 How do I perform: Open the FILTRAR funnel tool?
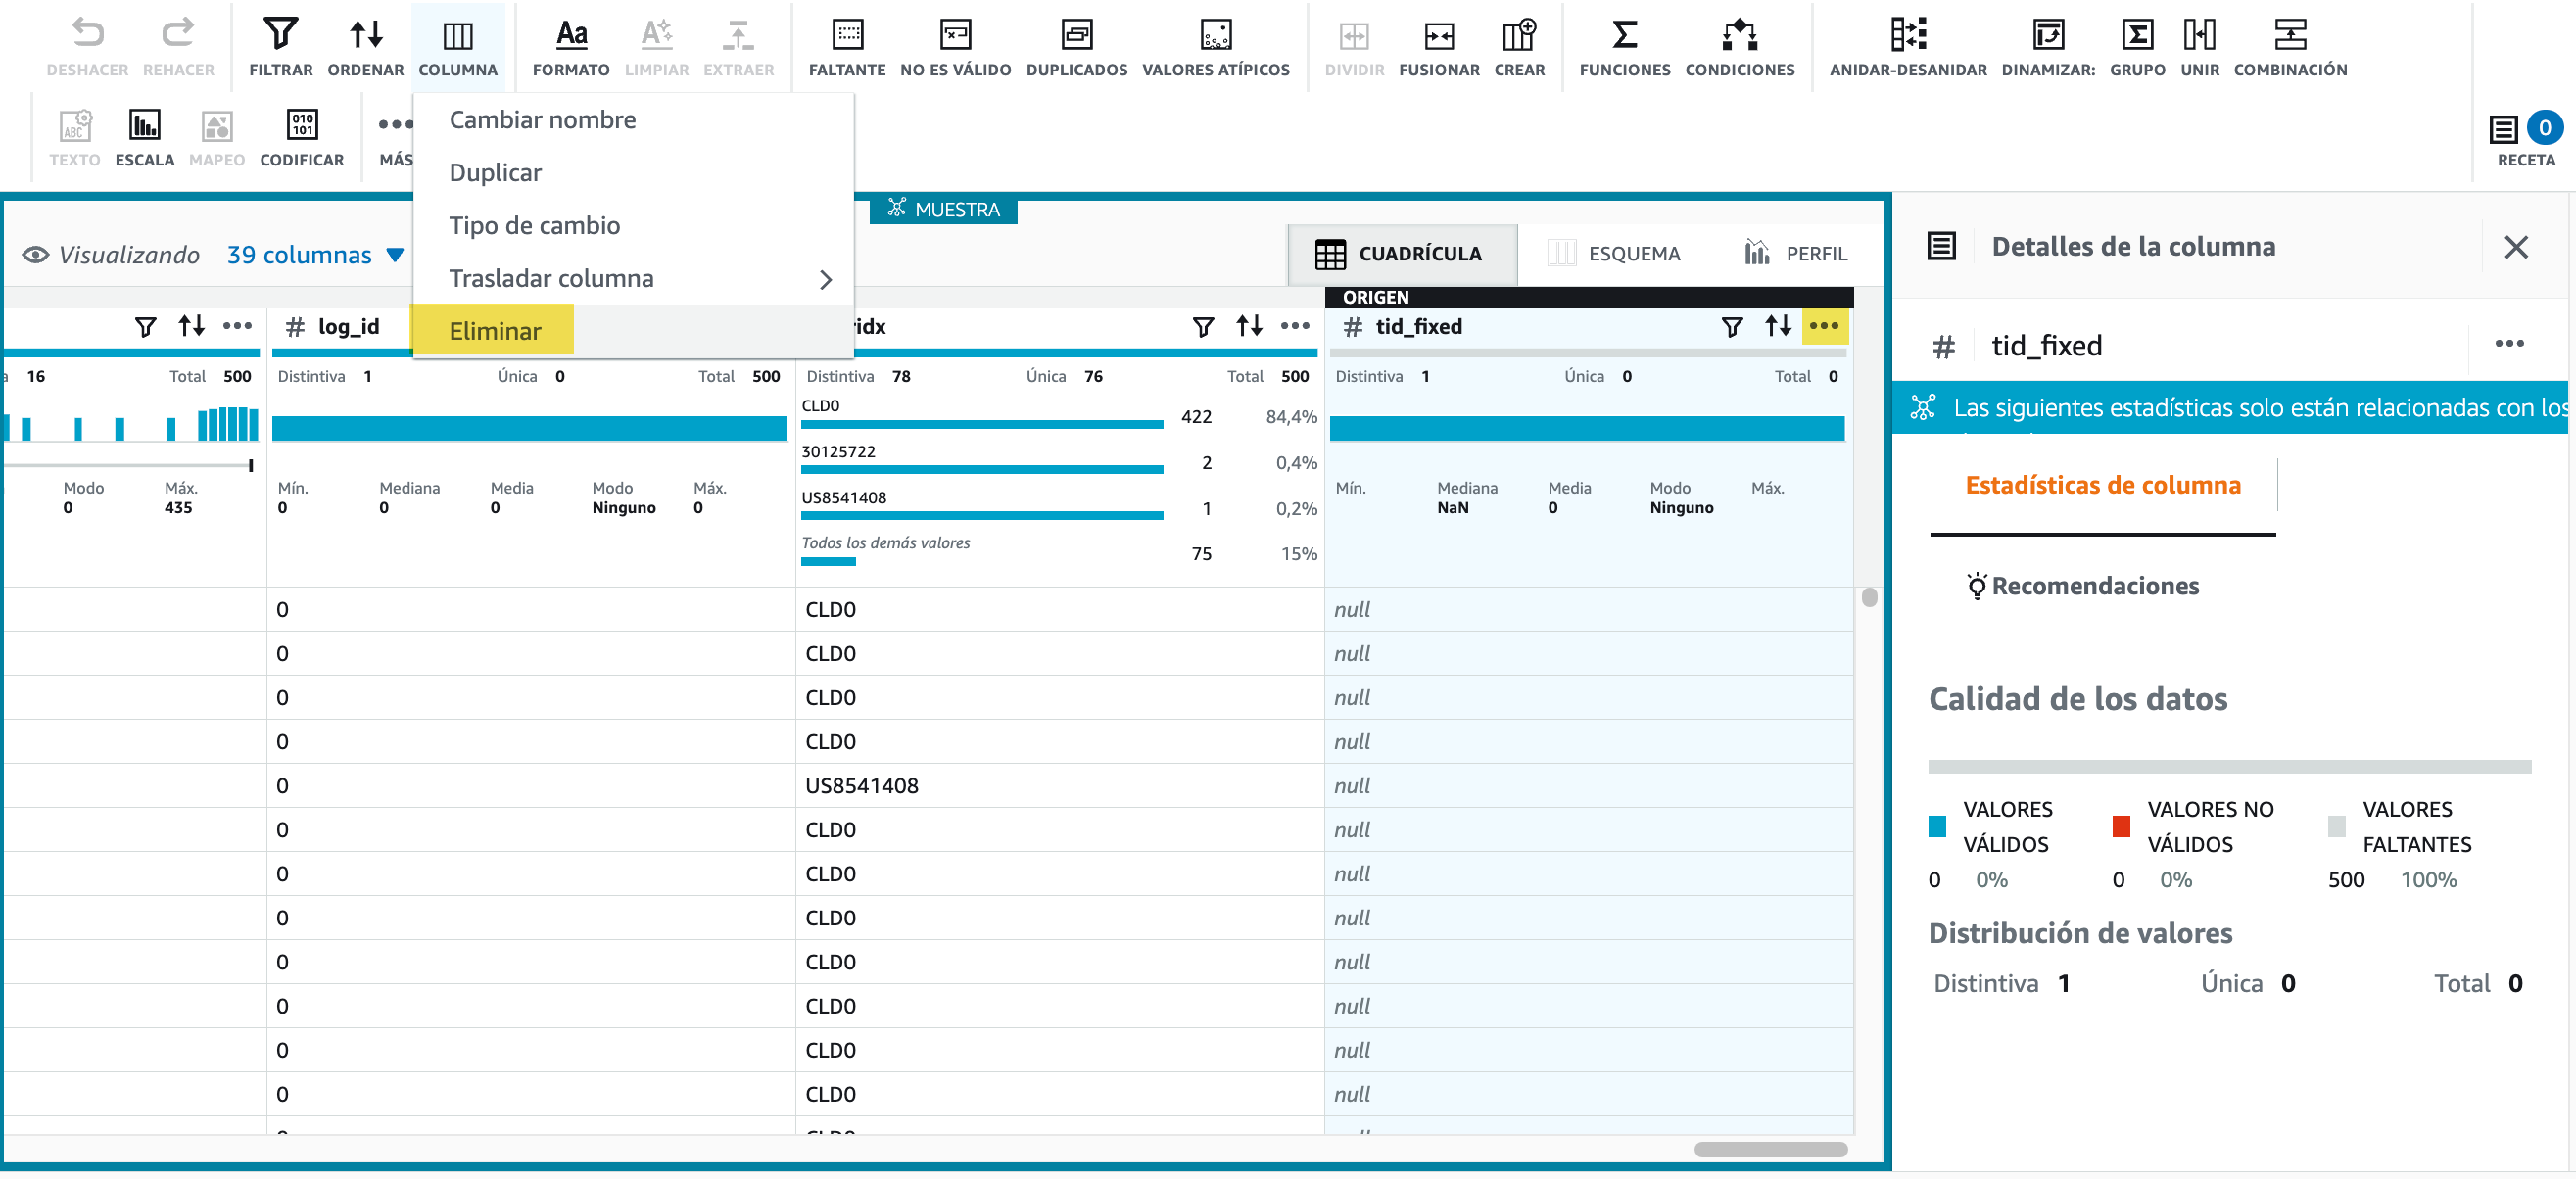click(x=281, y=46)
